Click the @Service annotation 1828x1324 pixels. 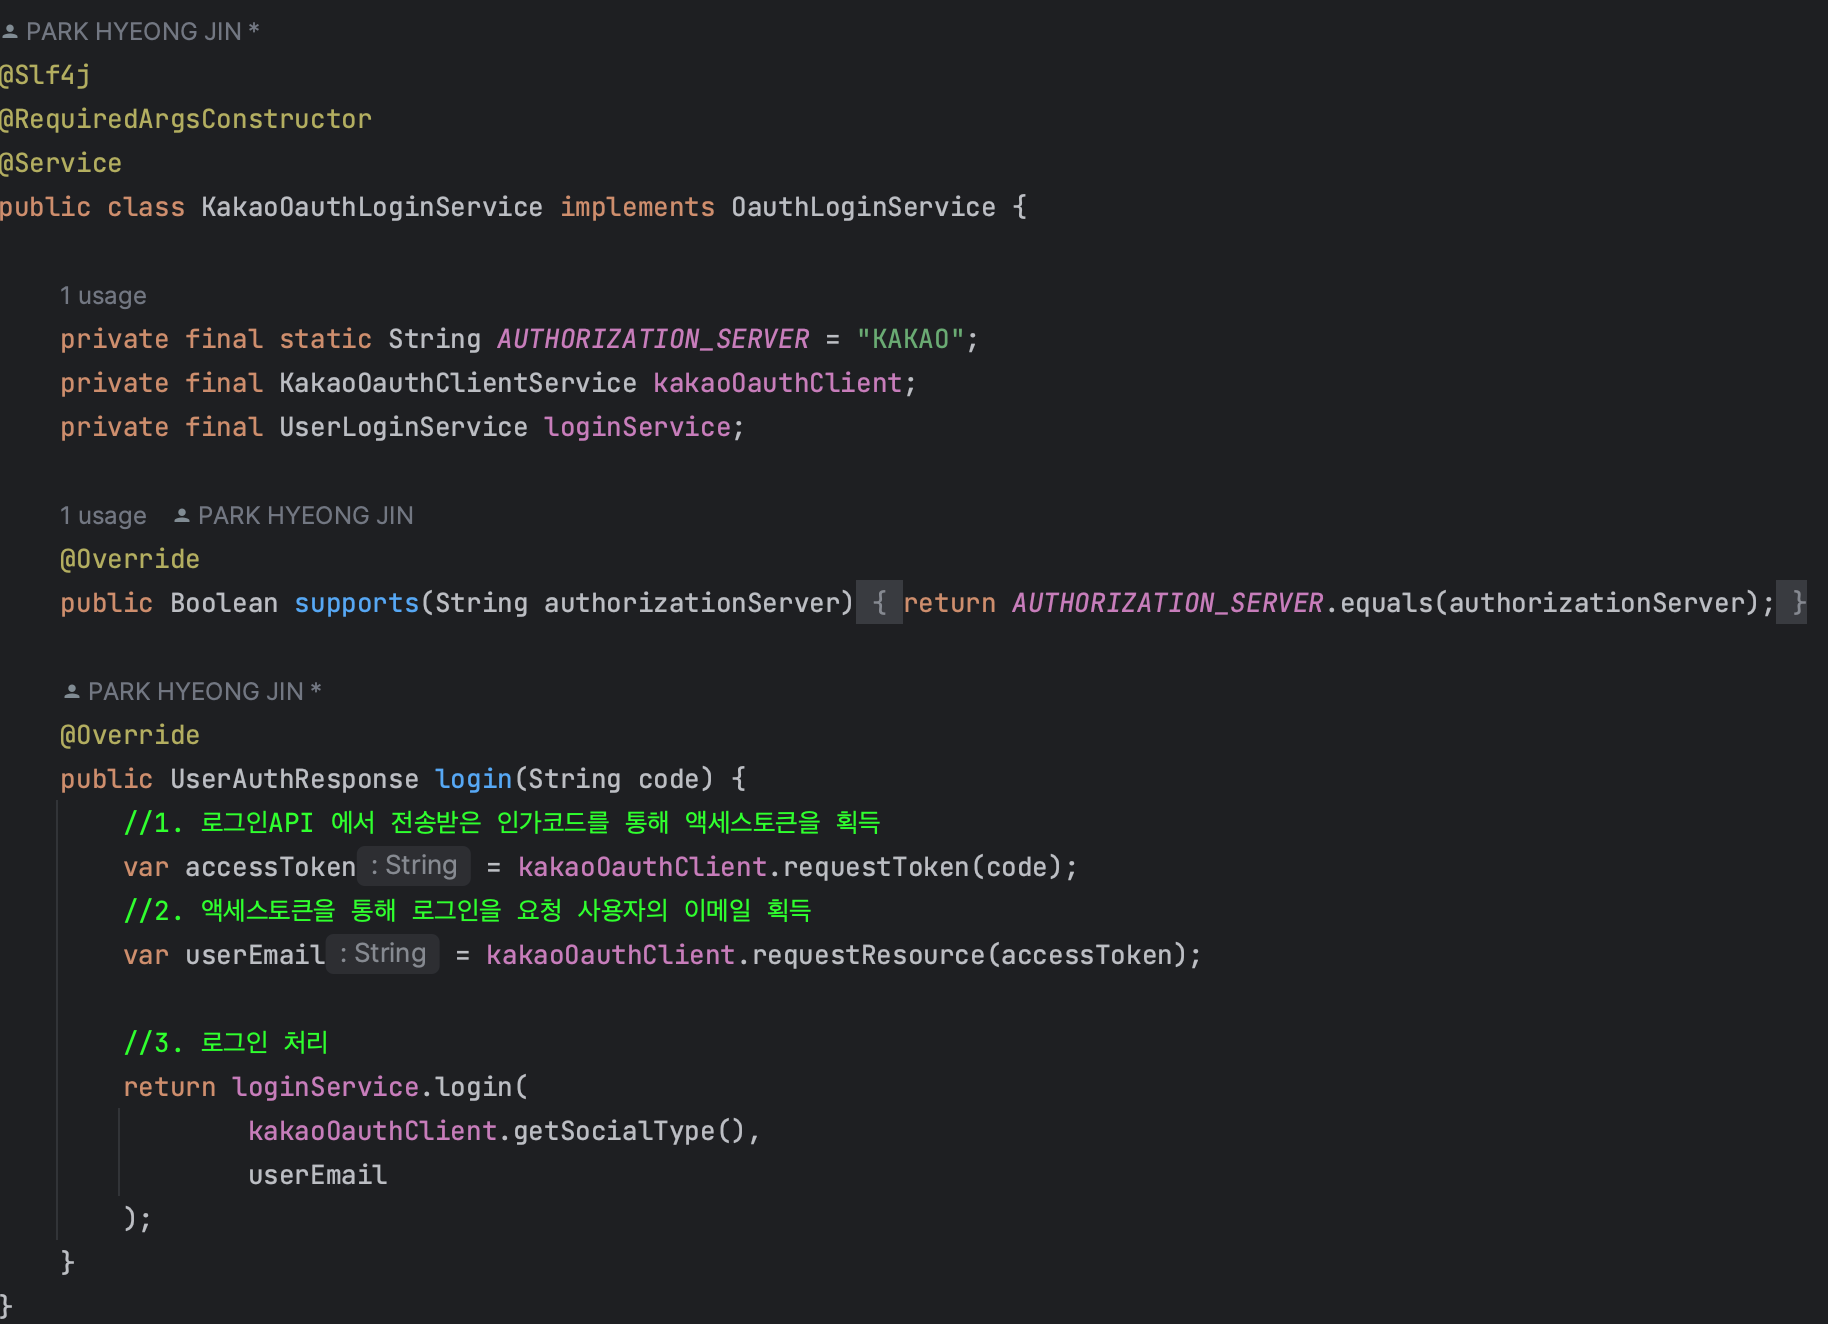pos(61,164)
